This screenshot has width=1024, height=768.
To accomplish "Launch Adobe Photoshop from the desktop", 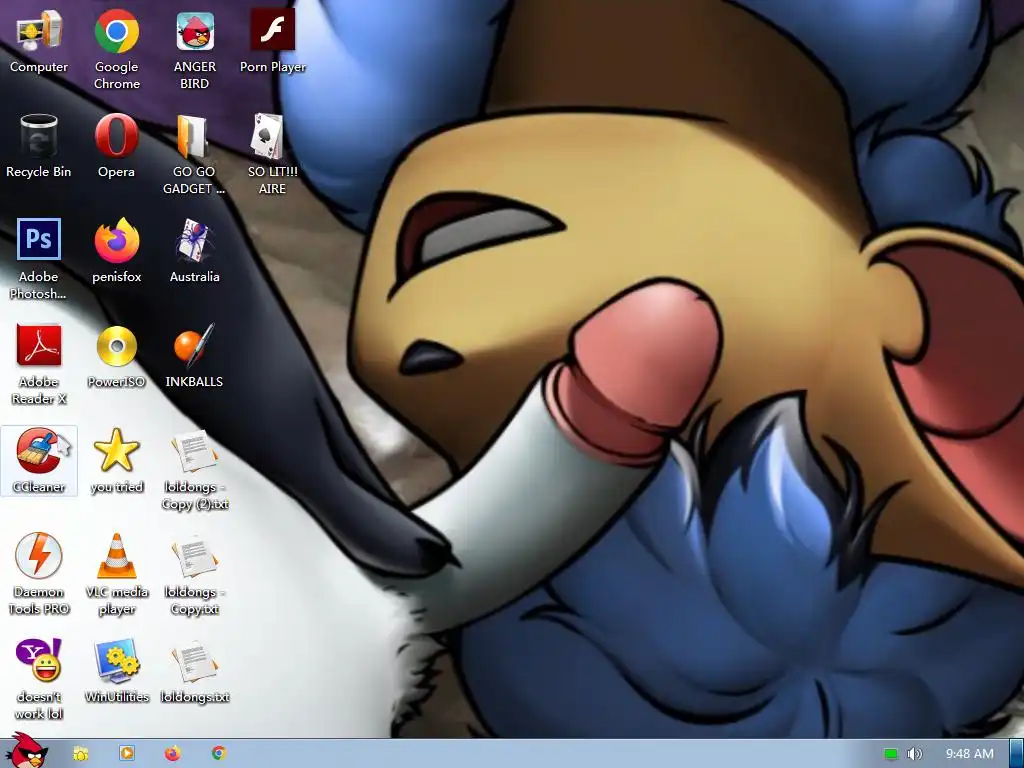I will [x=39, y=260].
